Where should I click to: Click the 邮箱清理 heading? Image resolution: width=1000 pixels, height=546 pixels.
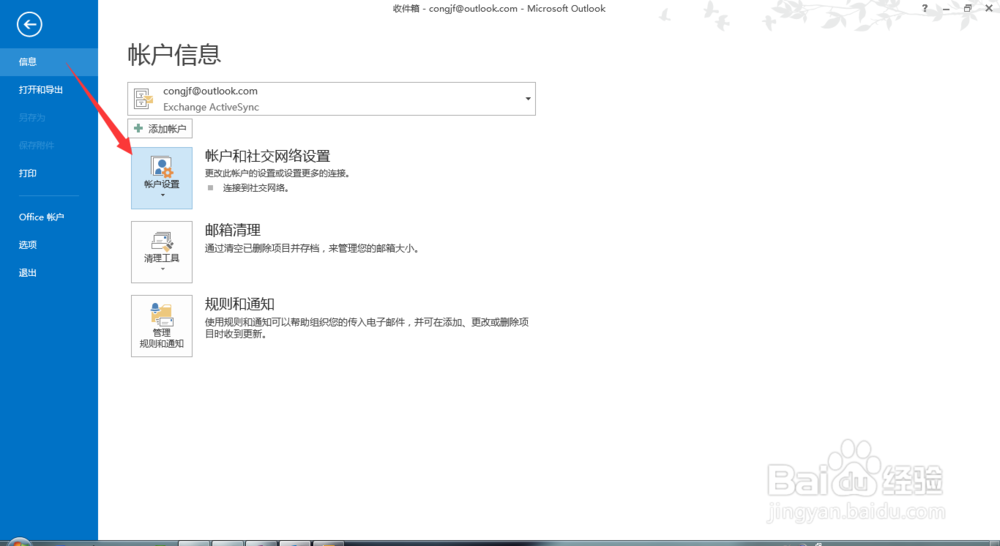click(233, 230)
